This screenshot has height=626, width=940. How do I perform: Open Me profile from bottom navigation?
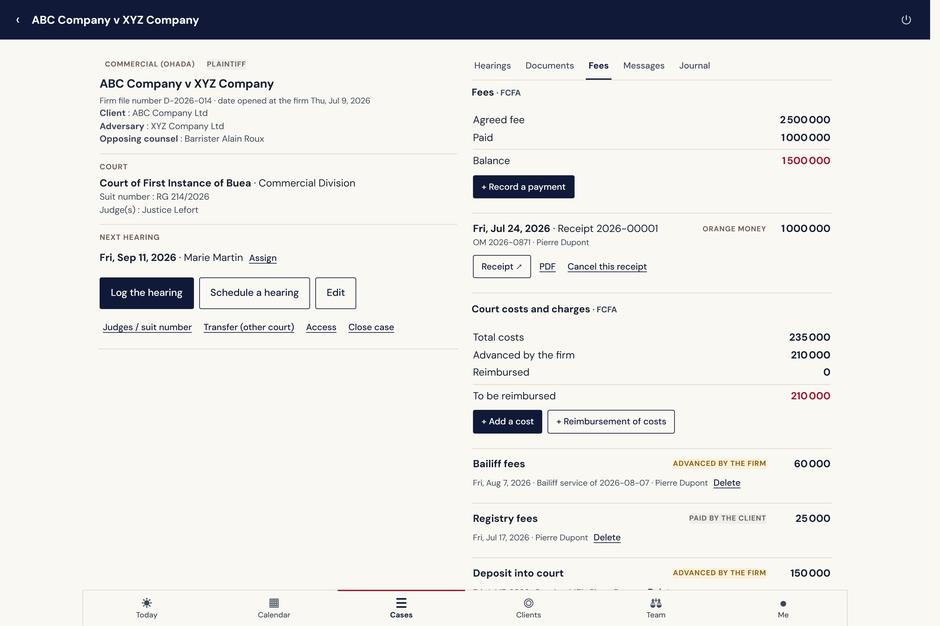click(x=783, y=607)
